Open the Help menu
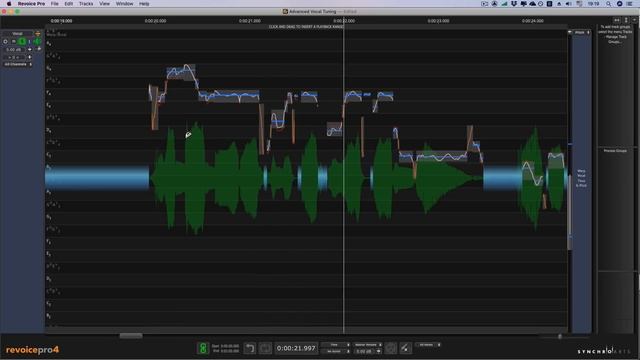 click(x=144, y=4)
